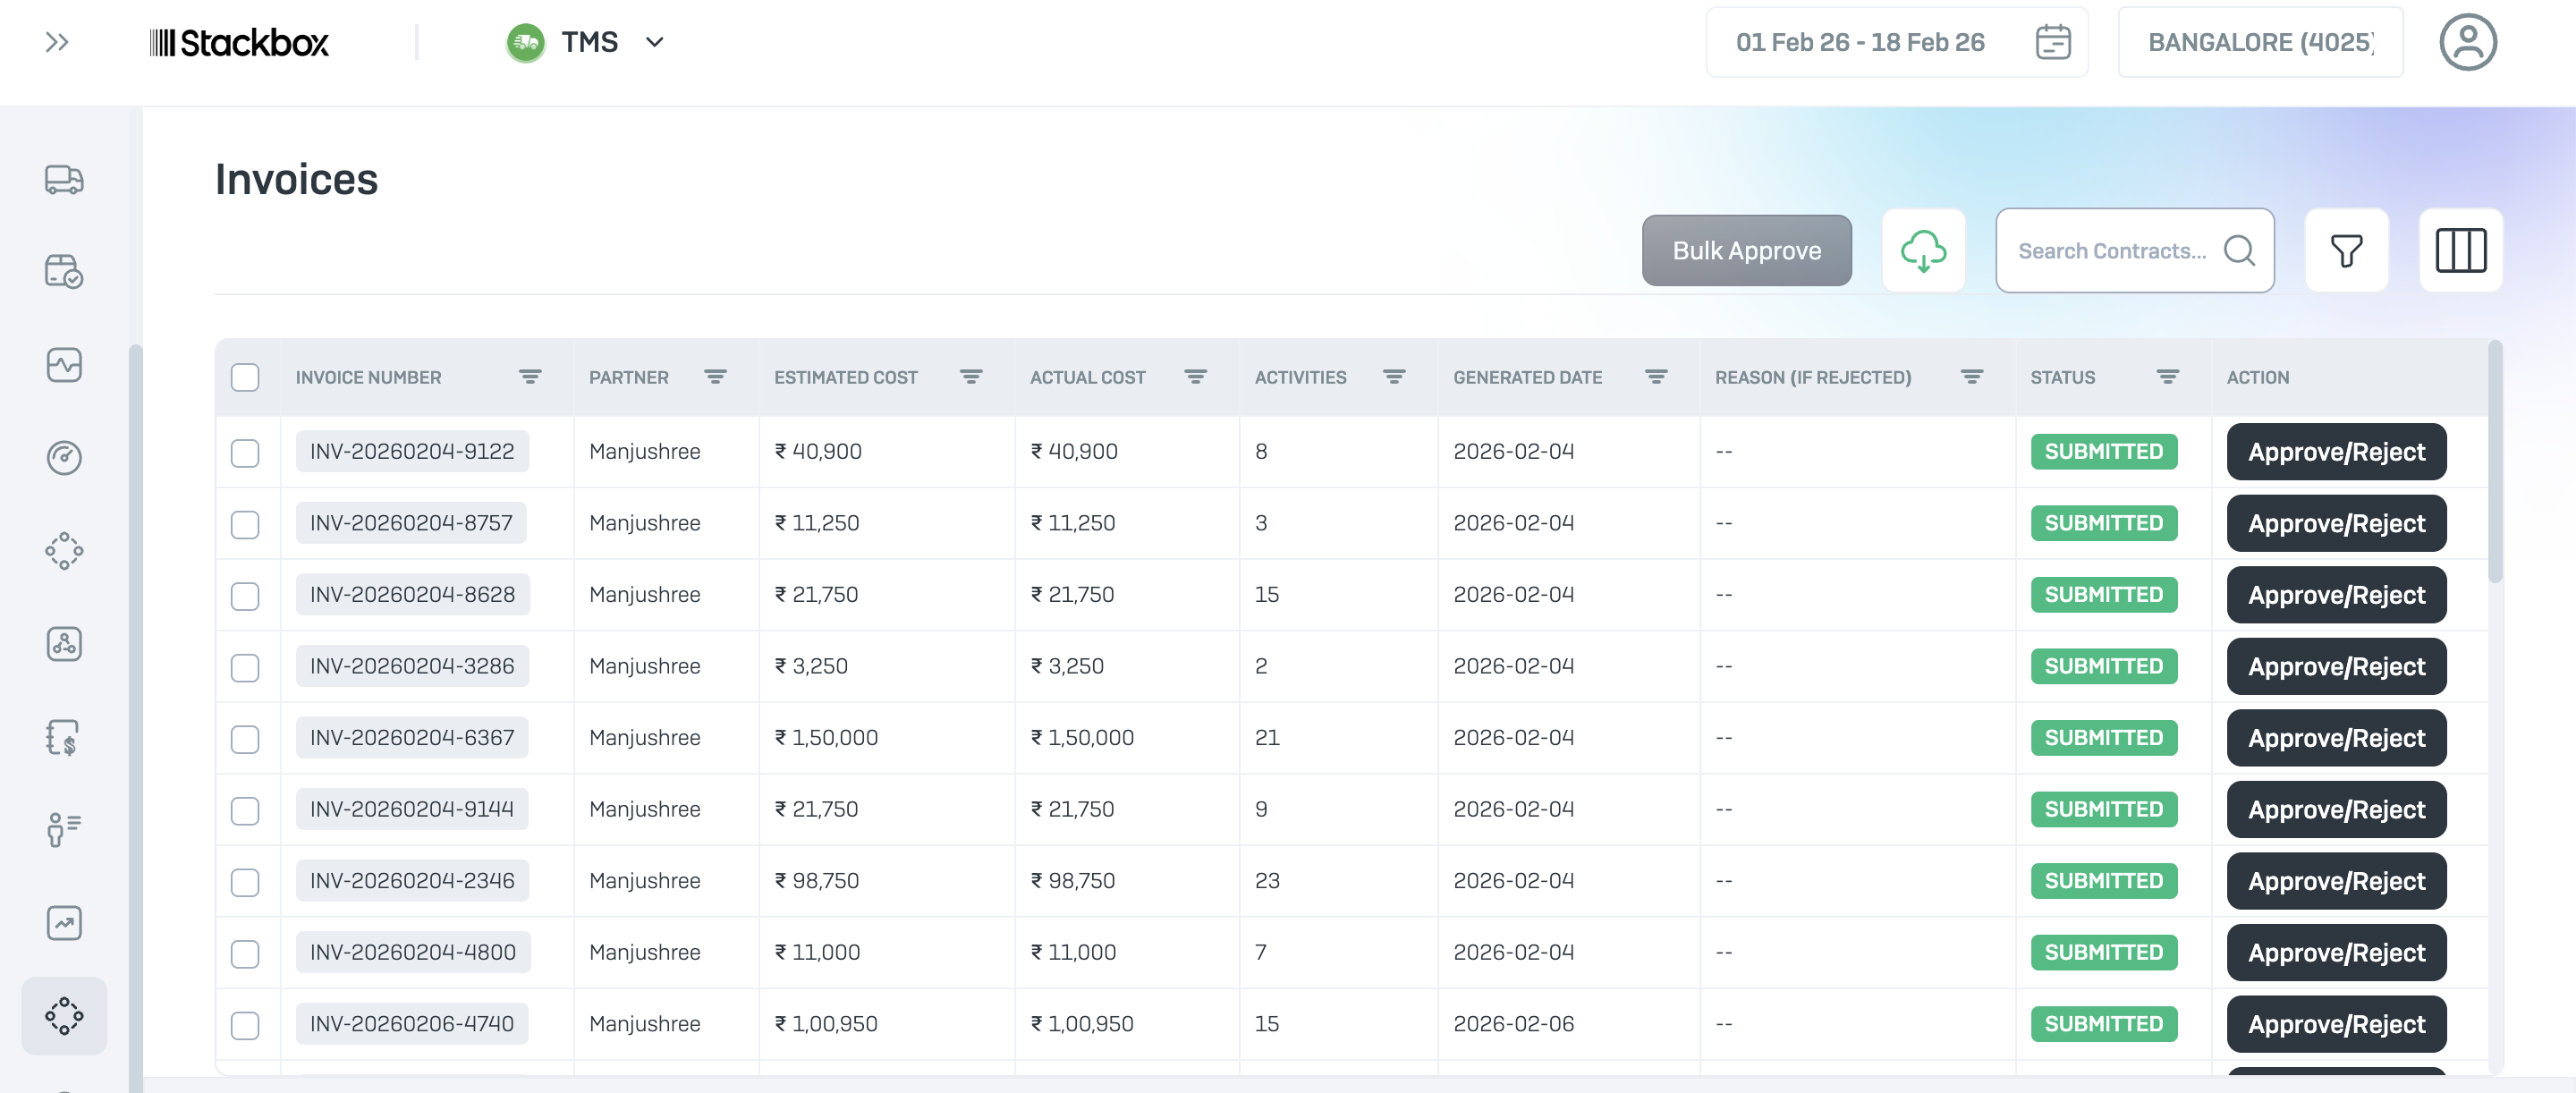
Task: Expand sidebar with double chevron icon
Action: click(57, 43)
